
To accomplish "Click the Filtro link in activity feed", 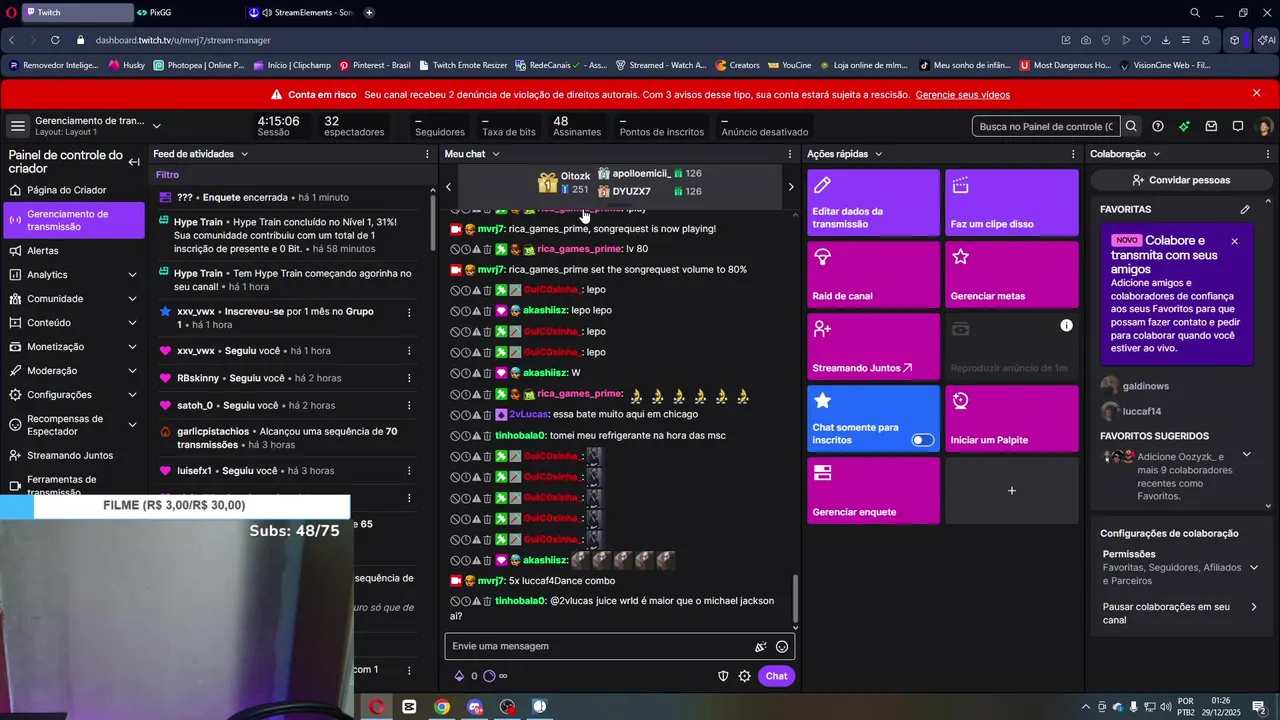I will (x=167, y=175).
